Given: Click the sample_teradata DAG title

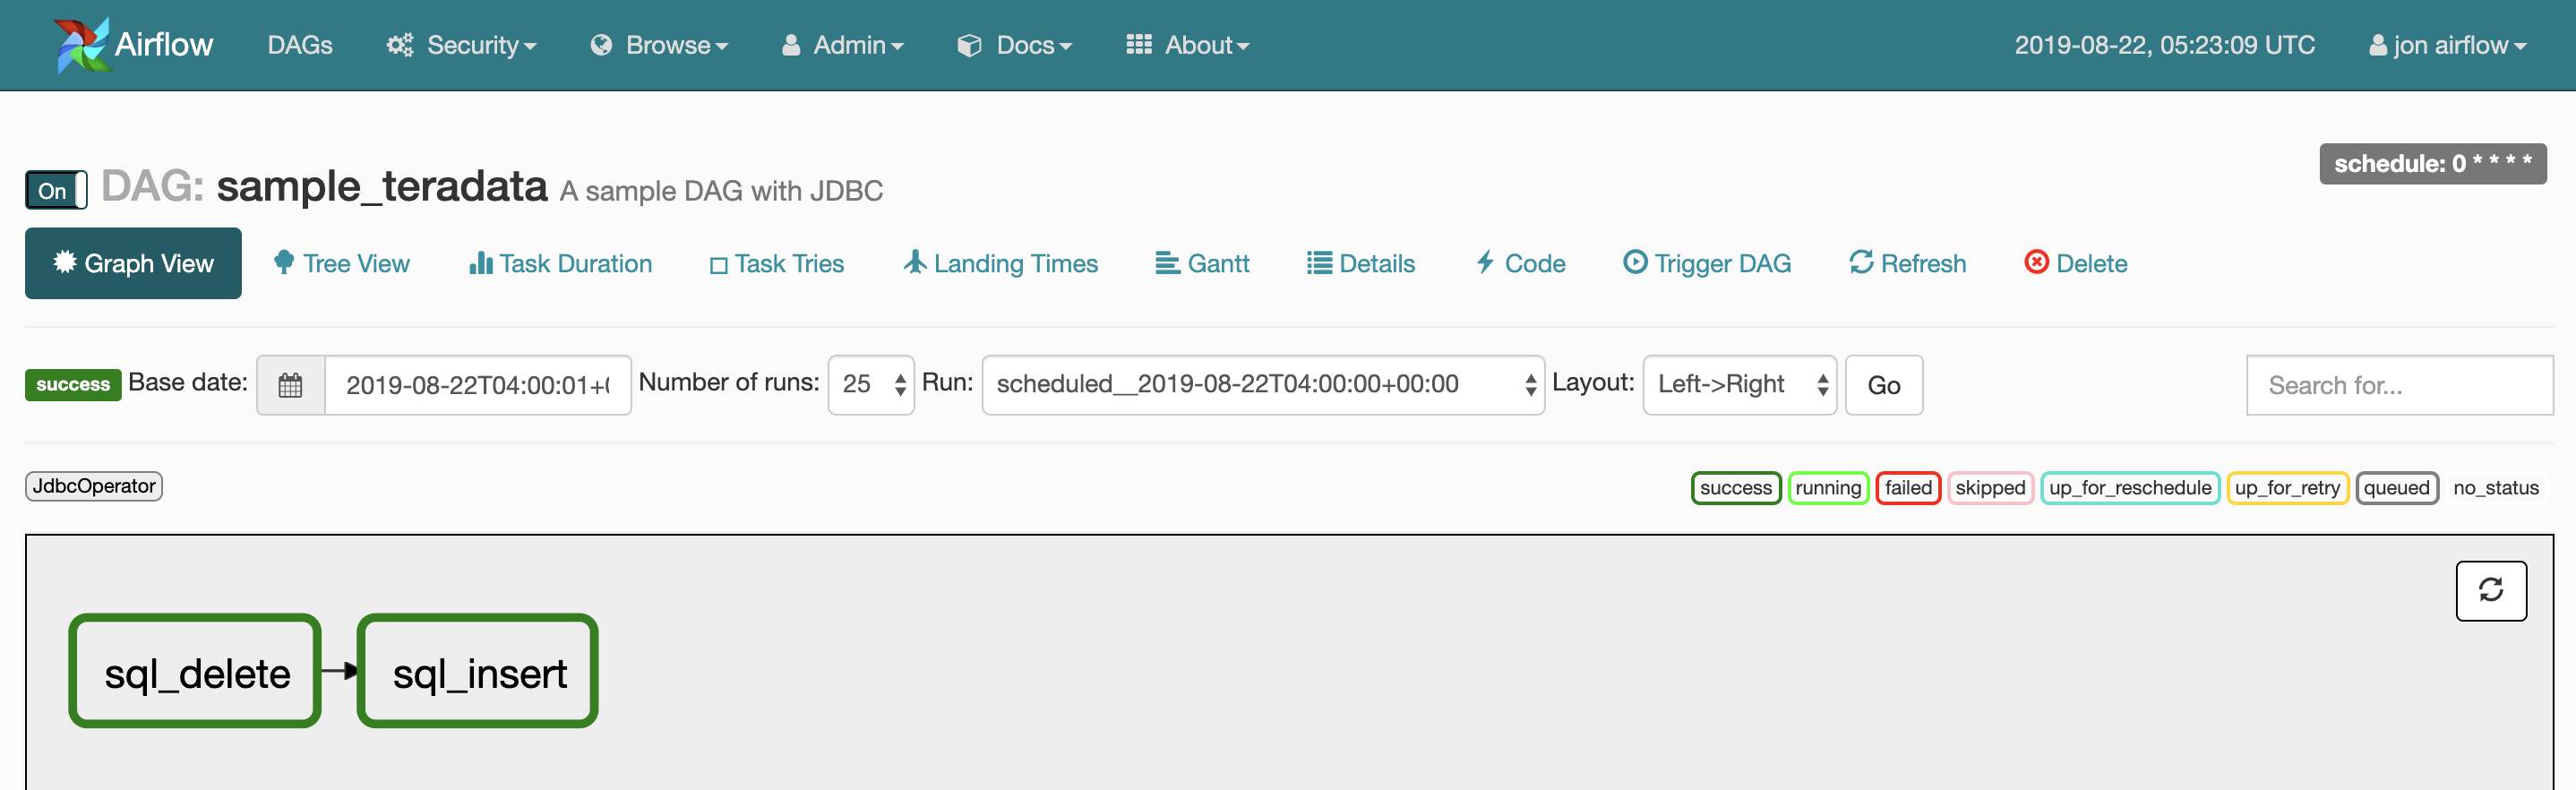Looking at the screenshot, I should pos(382,187).
